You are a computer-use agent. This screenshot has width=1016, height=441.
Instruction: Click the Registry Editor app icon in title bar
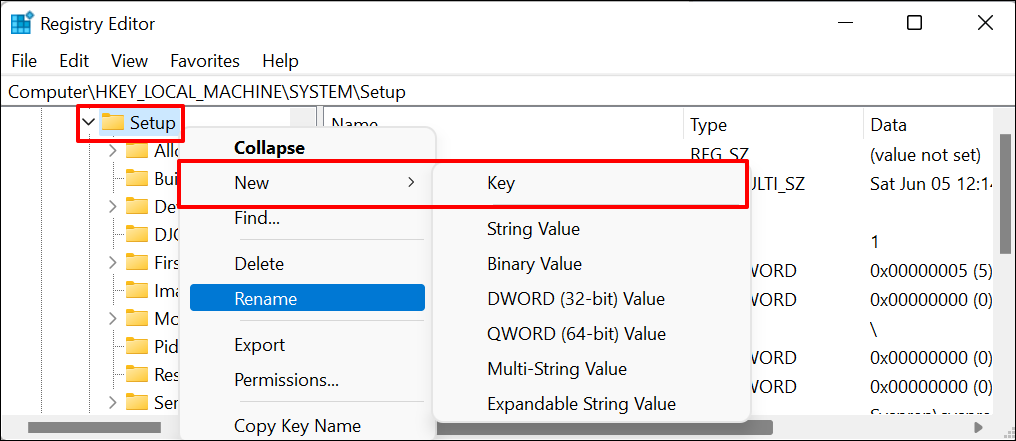pos(21,22)
